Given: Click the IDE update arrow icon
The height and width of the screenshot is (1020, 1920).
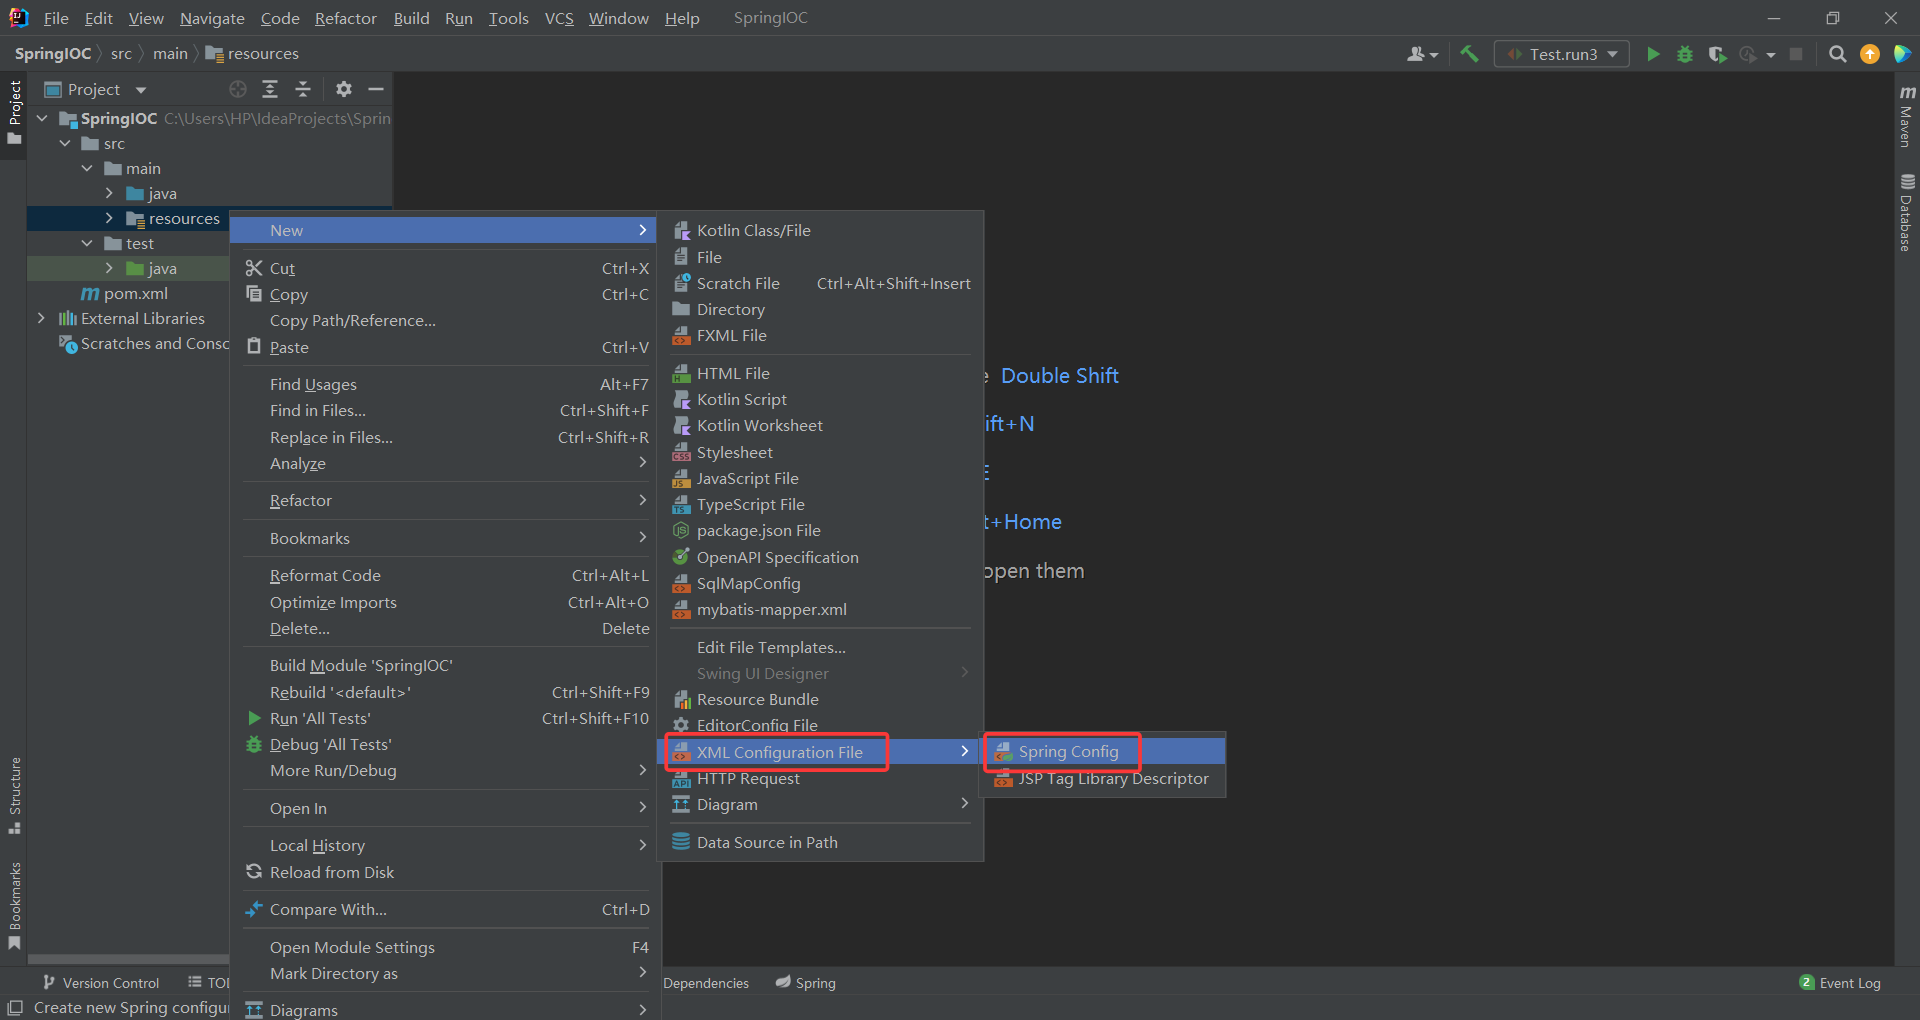Looking at the screenshot, I should coord(1870,54).
